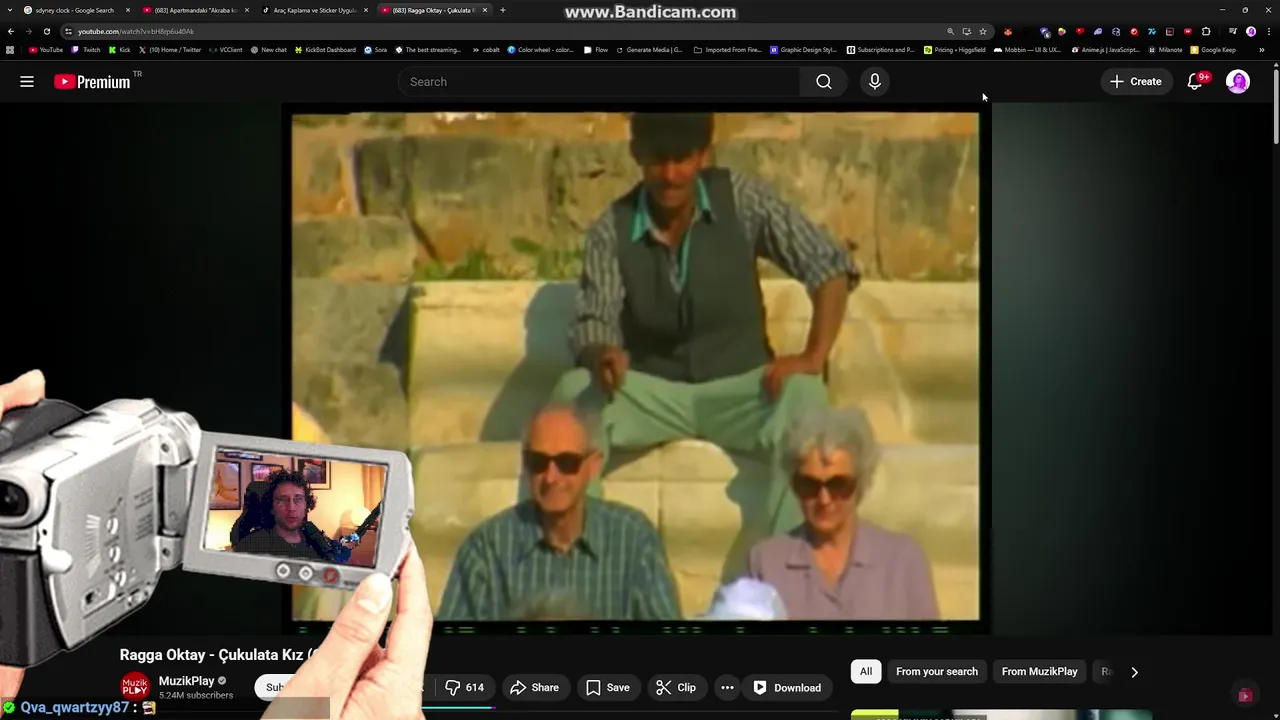Open the Chrome three-dot menu
Screen dimensions: 1280x720
point(1268,31)
